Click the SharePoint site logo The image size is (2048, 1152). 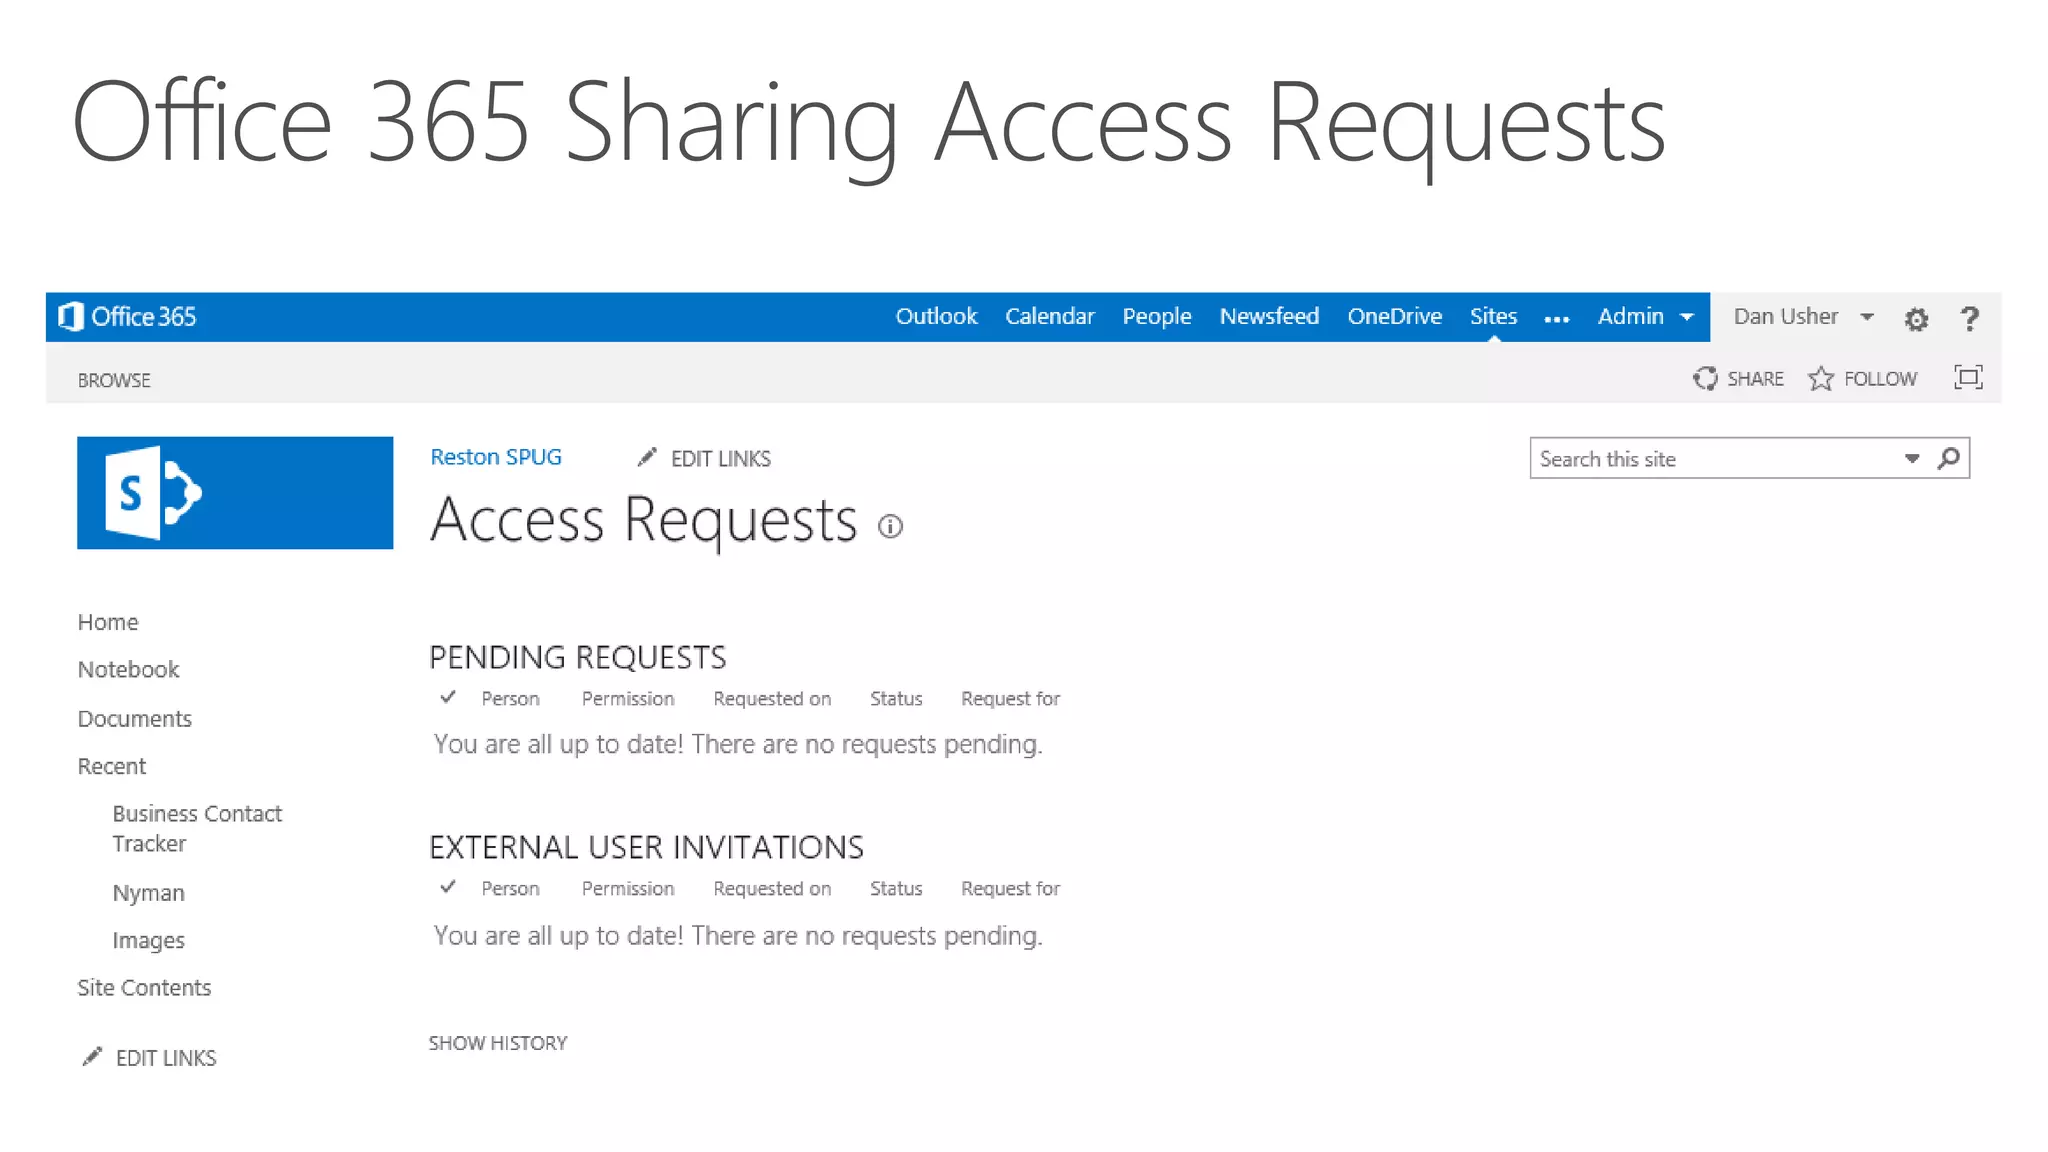(235, 493)
